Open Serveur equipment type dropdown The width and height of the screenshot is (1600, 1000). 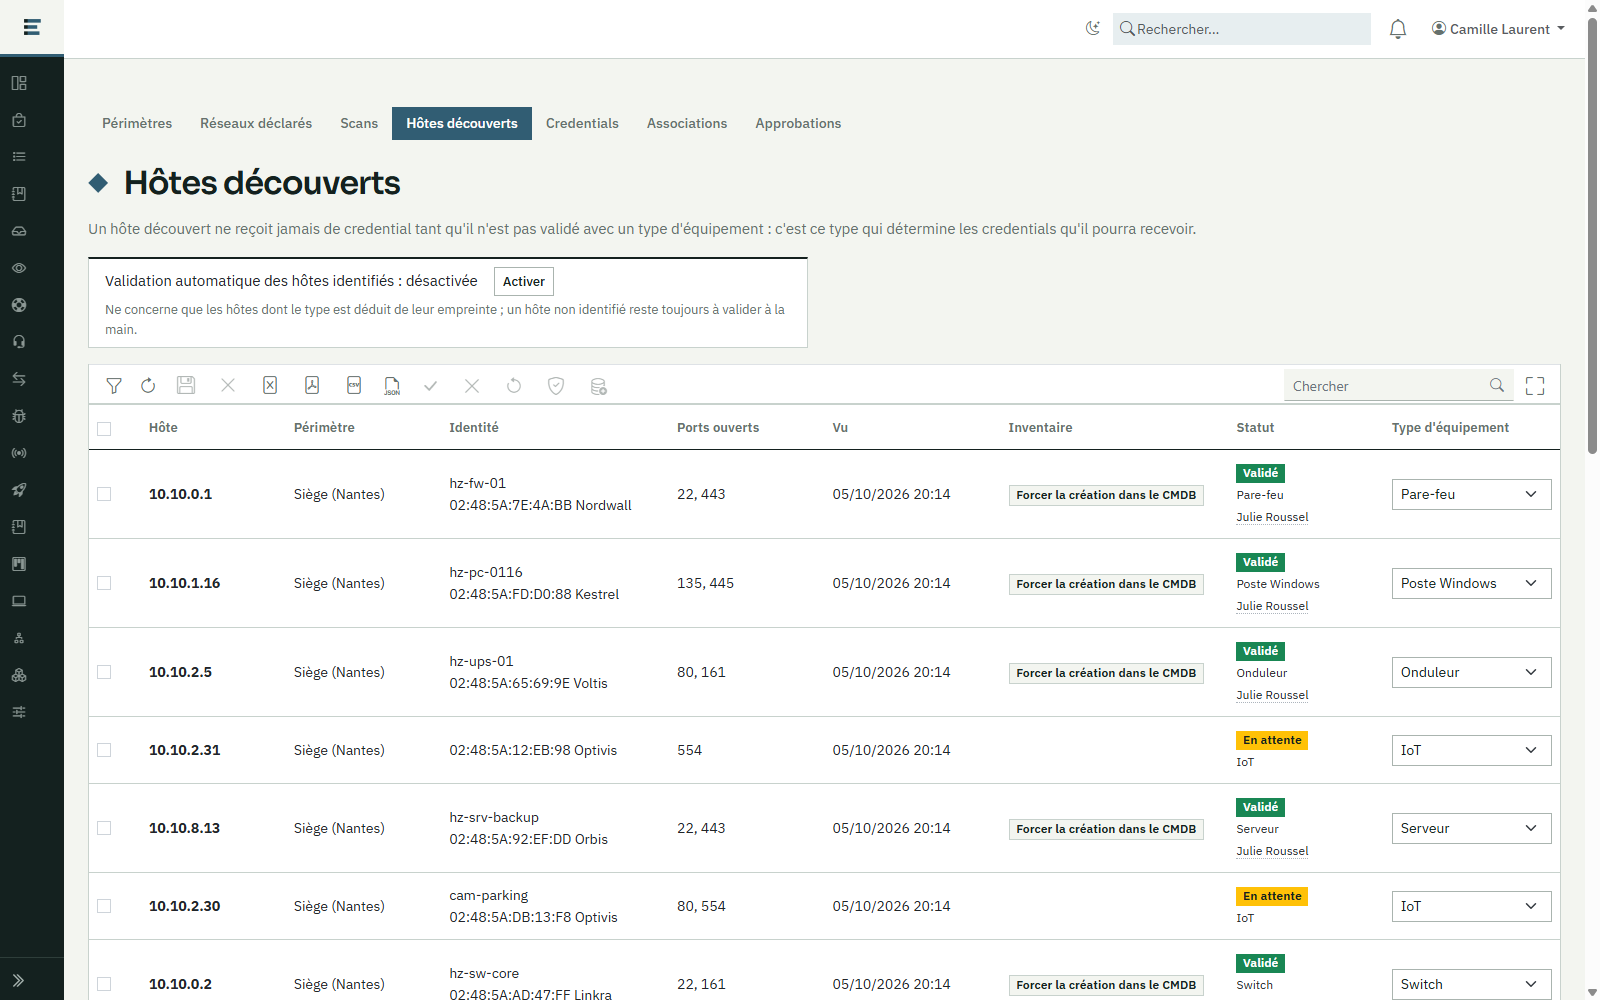click(x=1471, y=828)
